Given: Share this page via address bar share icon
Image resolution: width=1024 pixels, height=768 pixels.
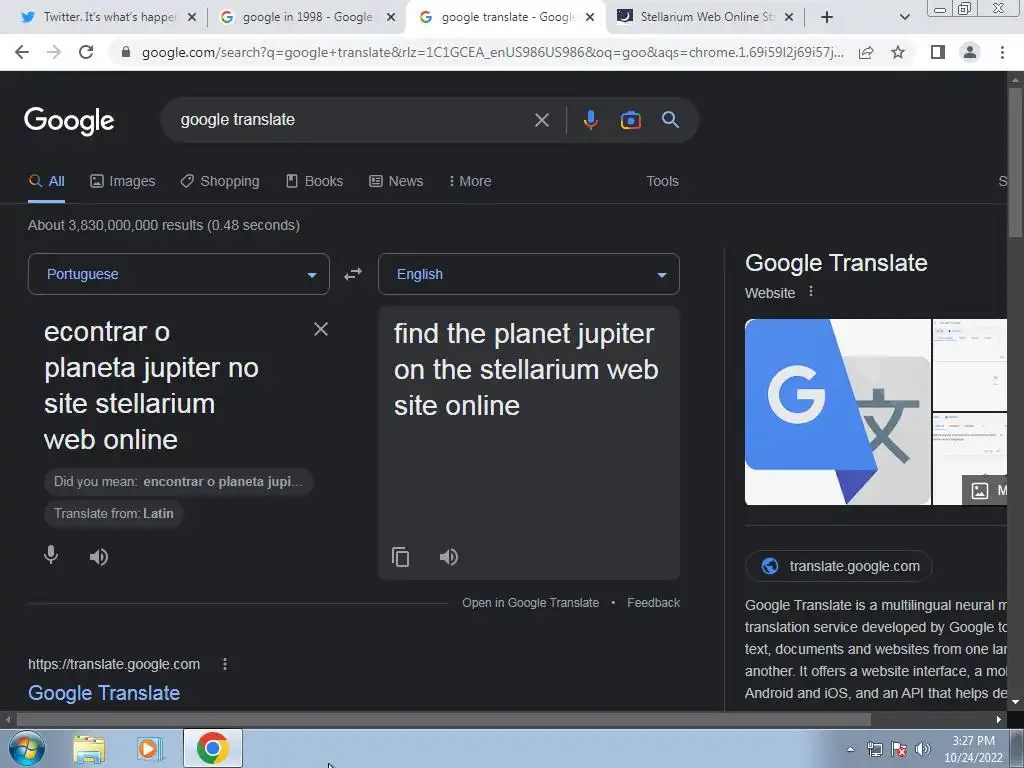Looking at the screenshot, I should [866, 52].
